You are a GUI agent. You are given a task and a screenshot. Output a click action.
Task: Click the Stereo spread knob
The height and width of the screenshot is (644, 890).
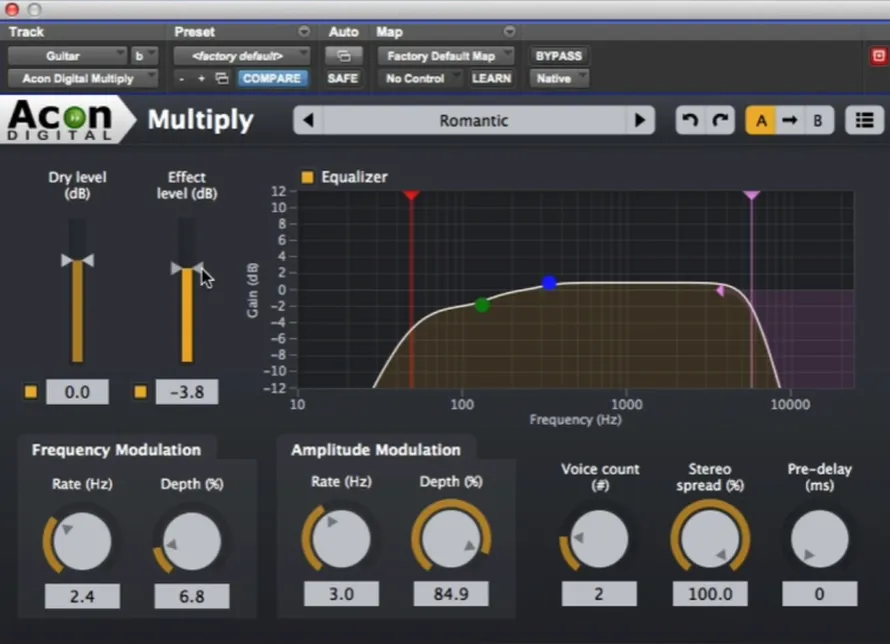710,539
